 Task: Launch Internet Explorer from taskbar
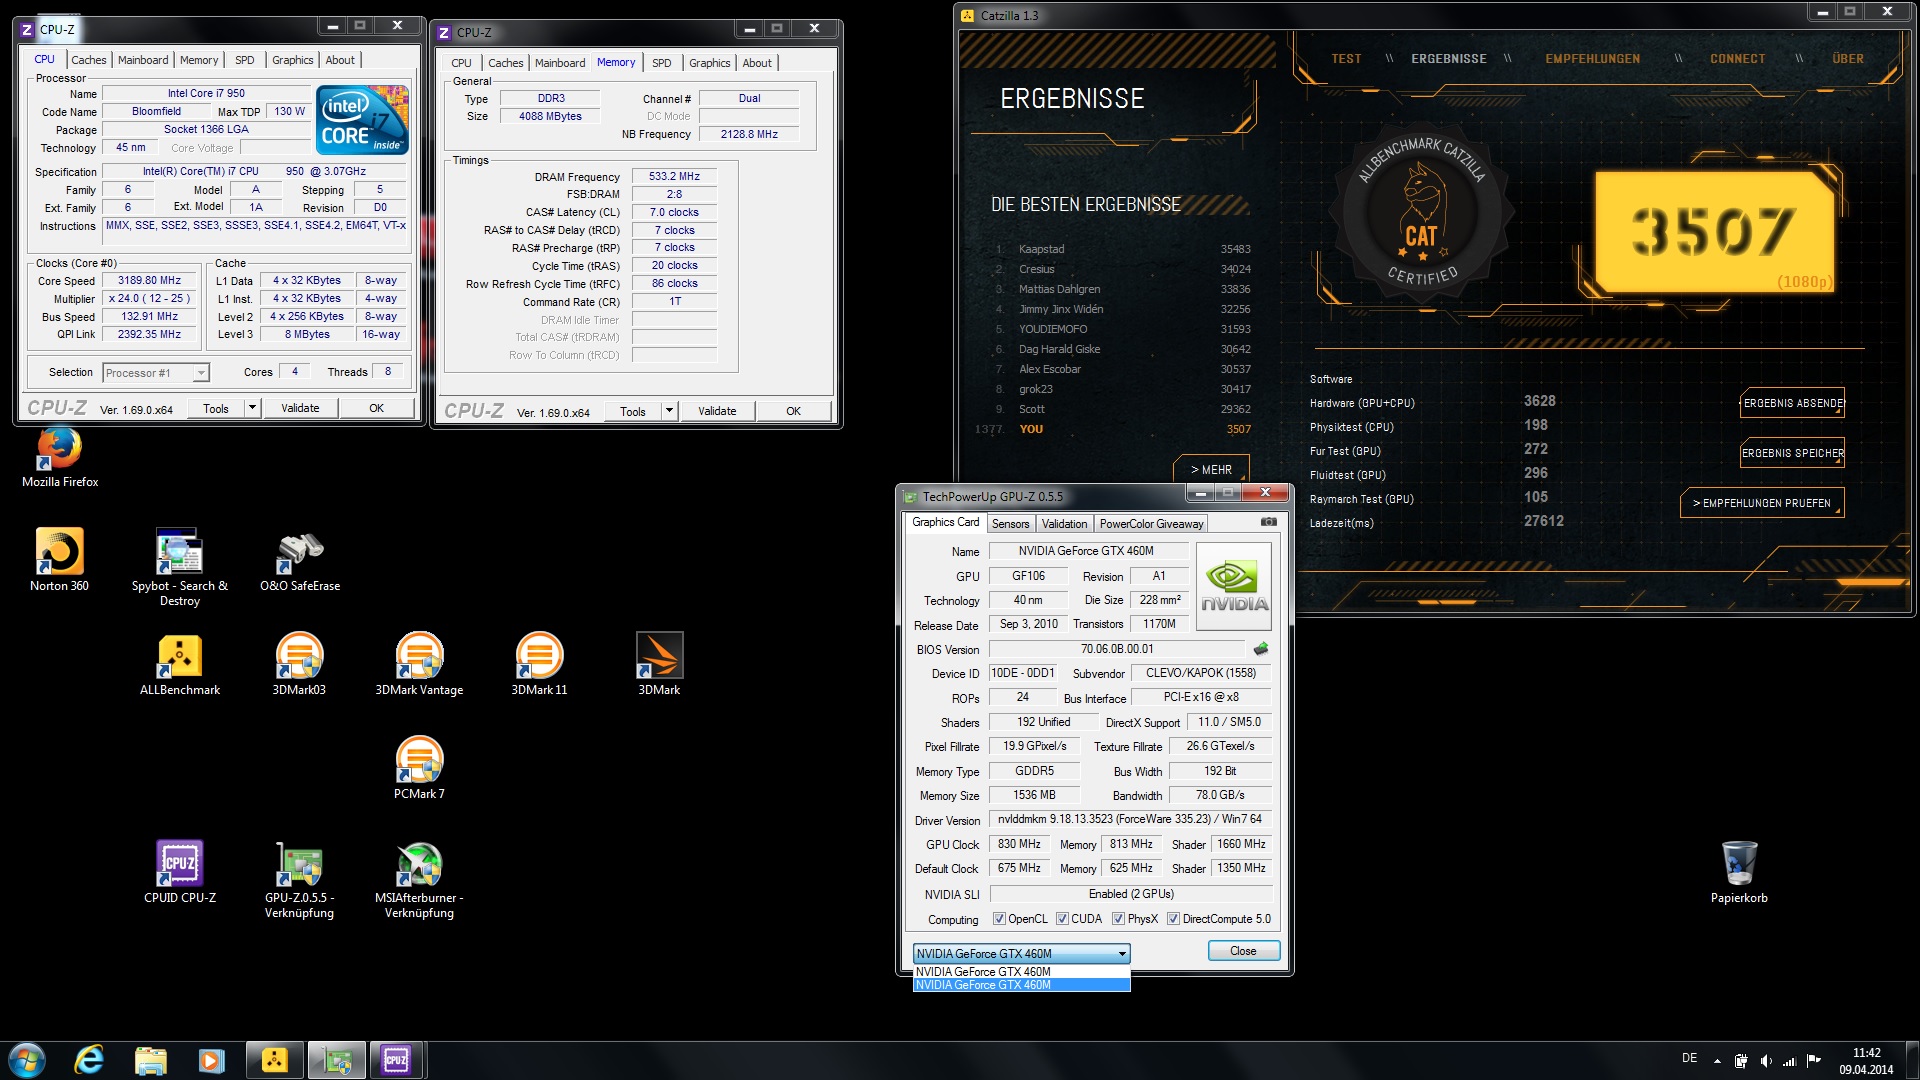90,1060
